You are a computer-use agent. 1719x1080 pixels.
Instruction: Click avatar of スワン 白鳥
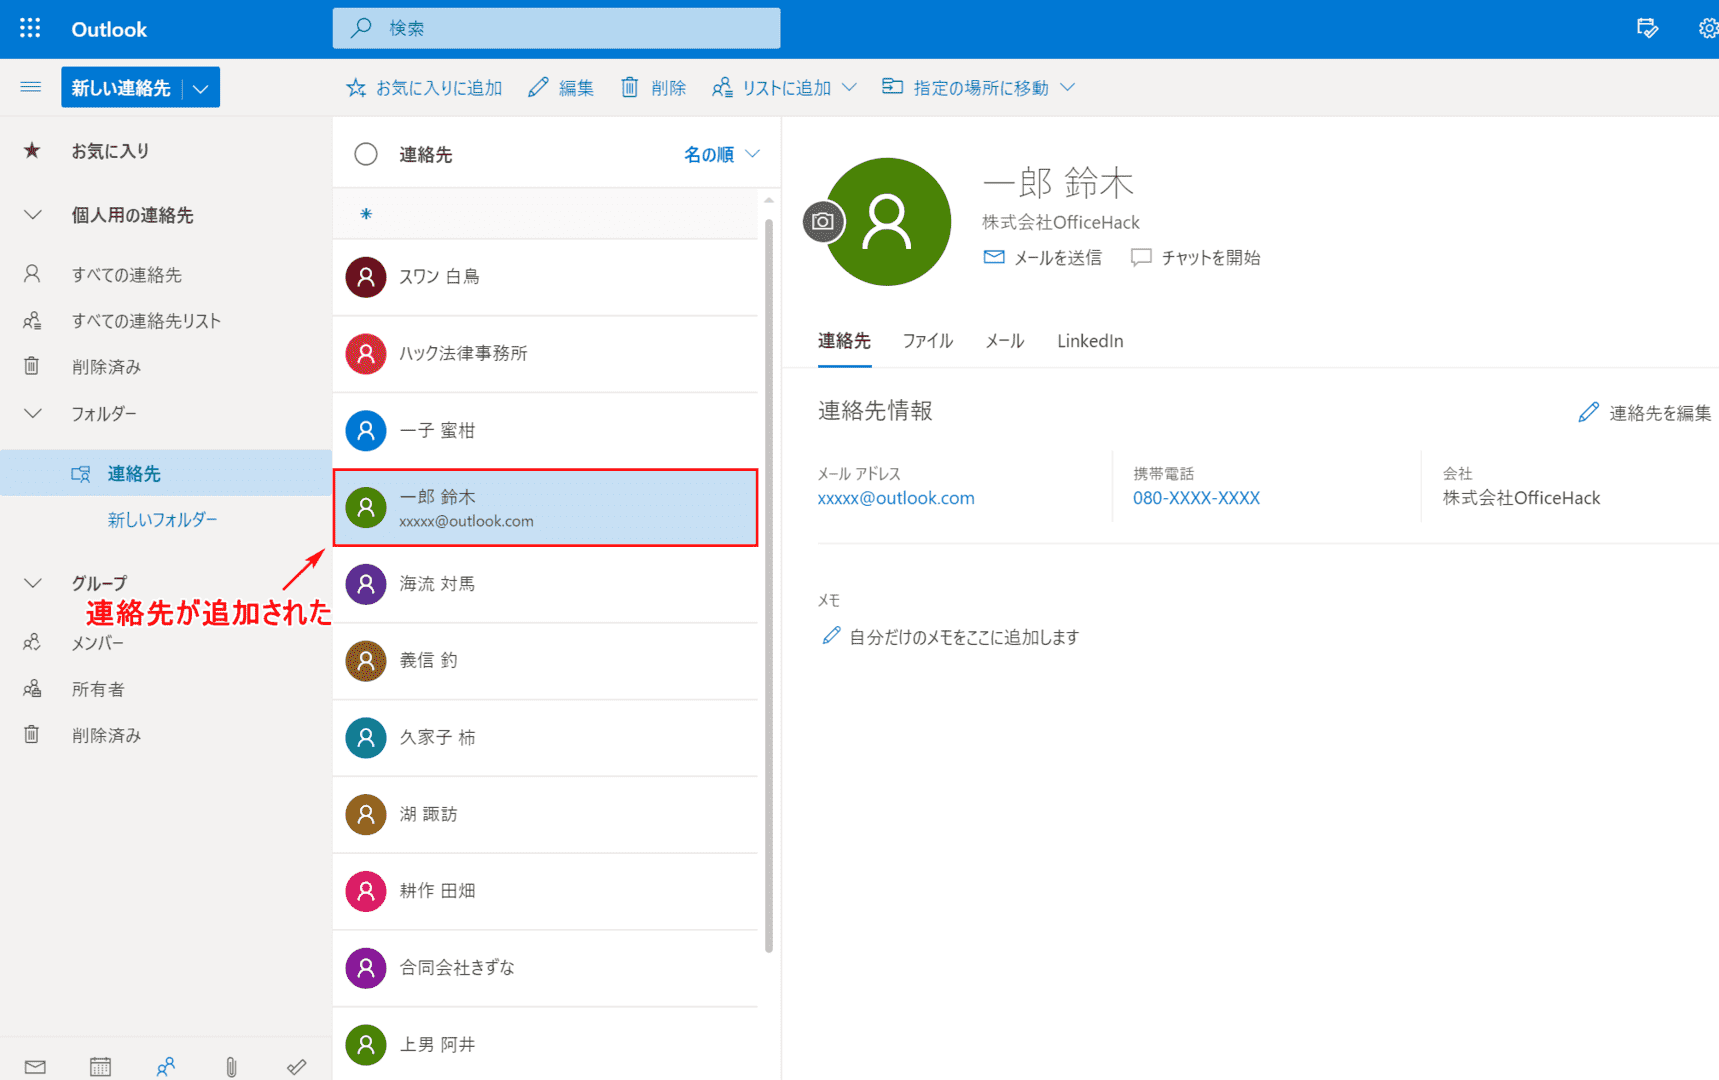366,277
